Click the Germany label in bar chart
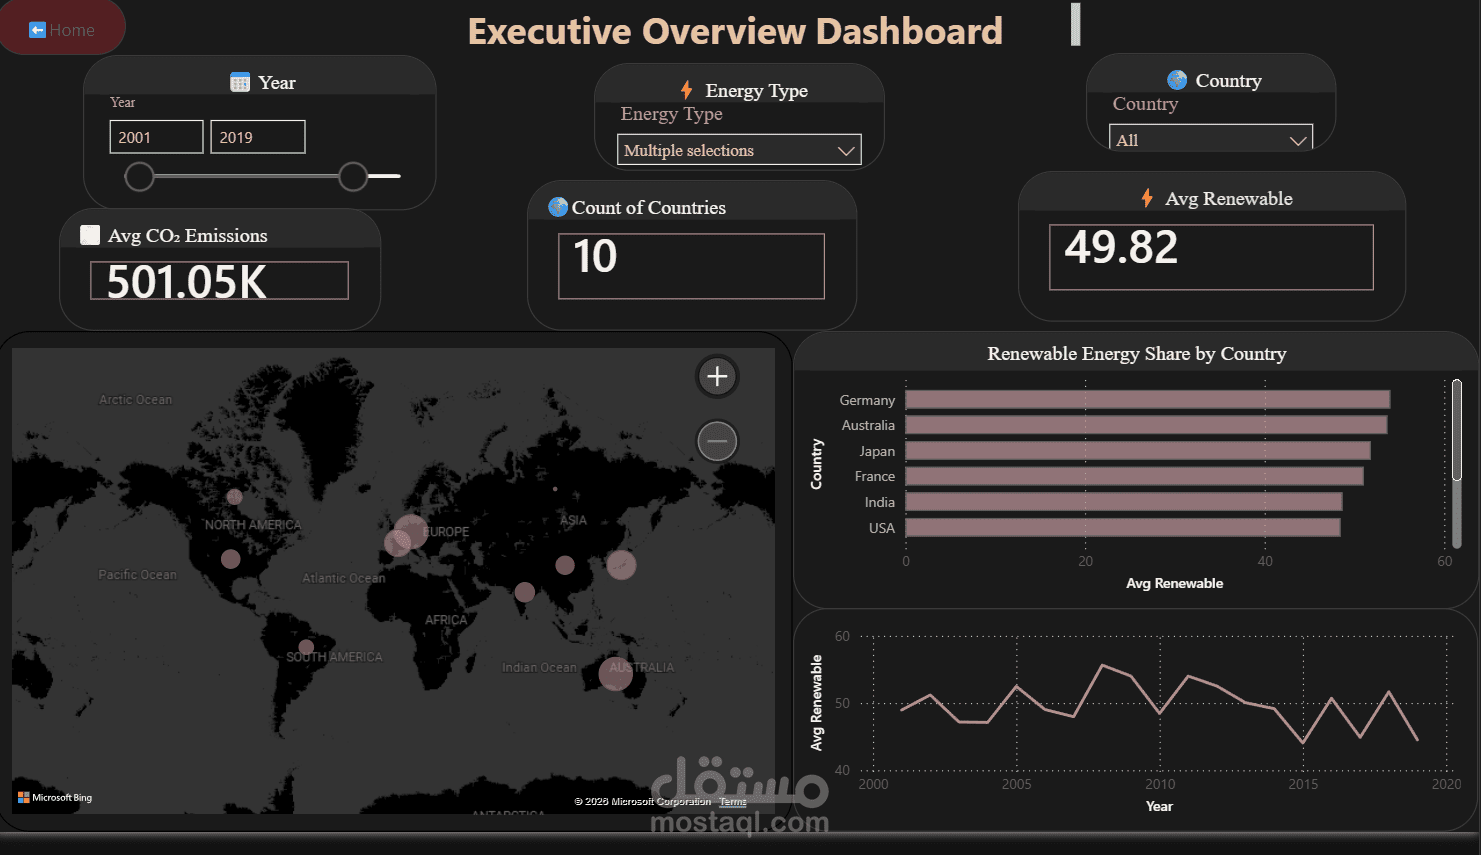 [867, 400]
